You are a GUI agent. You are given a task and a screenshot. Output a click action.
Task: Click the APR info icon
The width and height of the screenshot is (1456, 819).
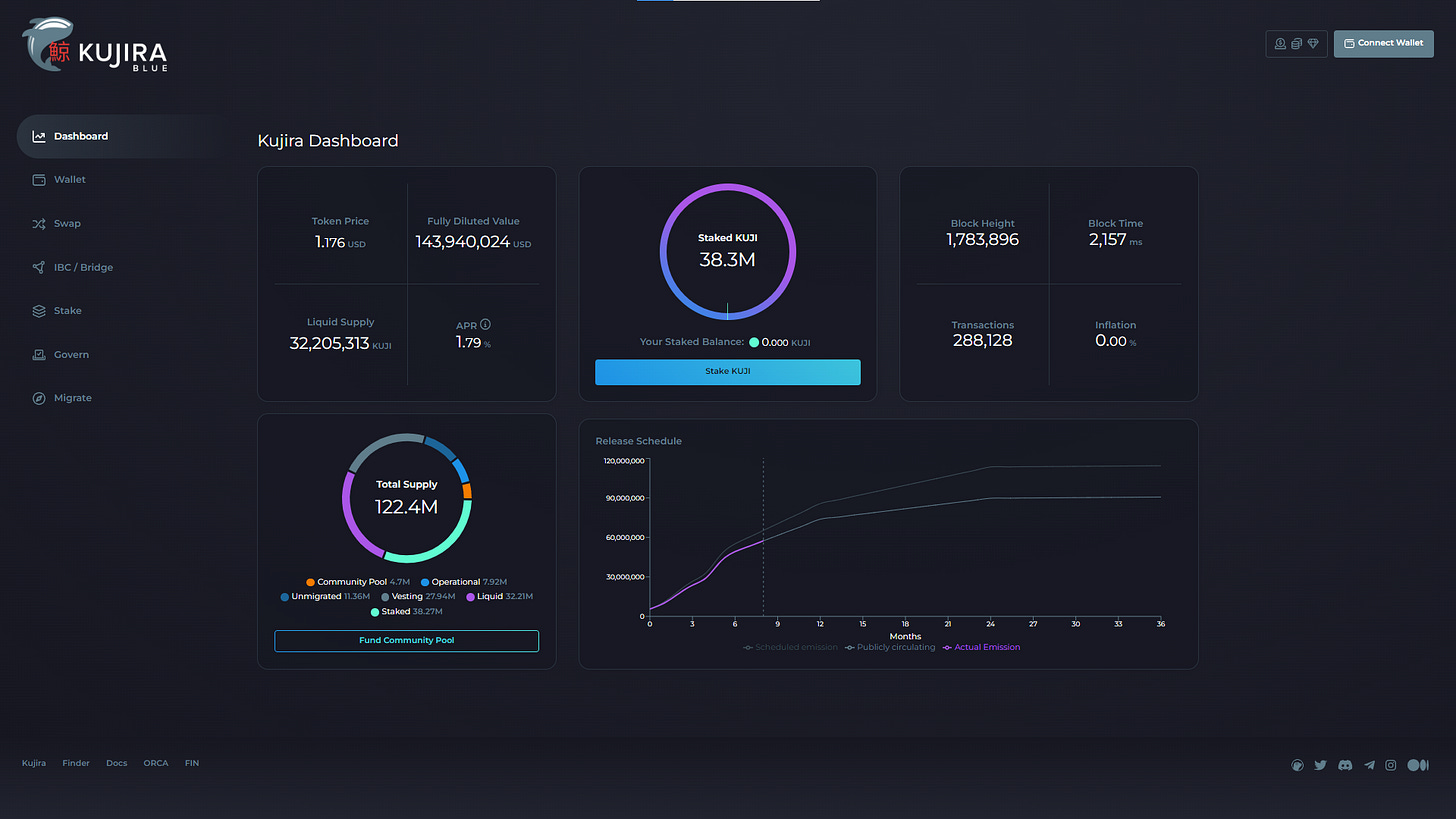[x=486, y=325]
